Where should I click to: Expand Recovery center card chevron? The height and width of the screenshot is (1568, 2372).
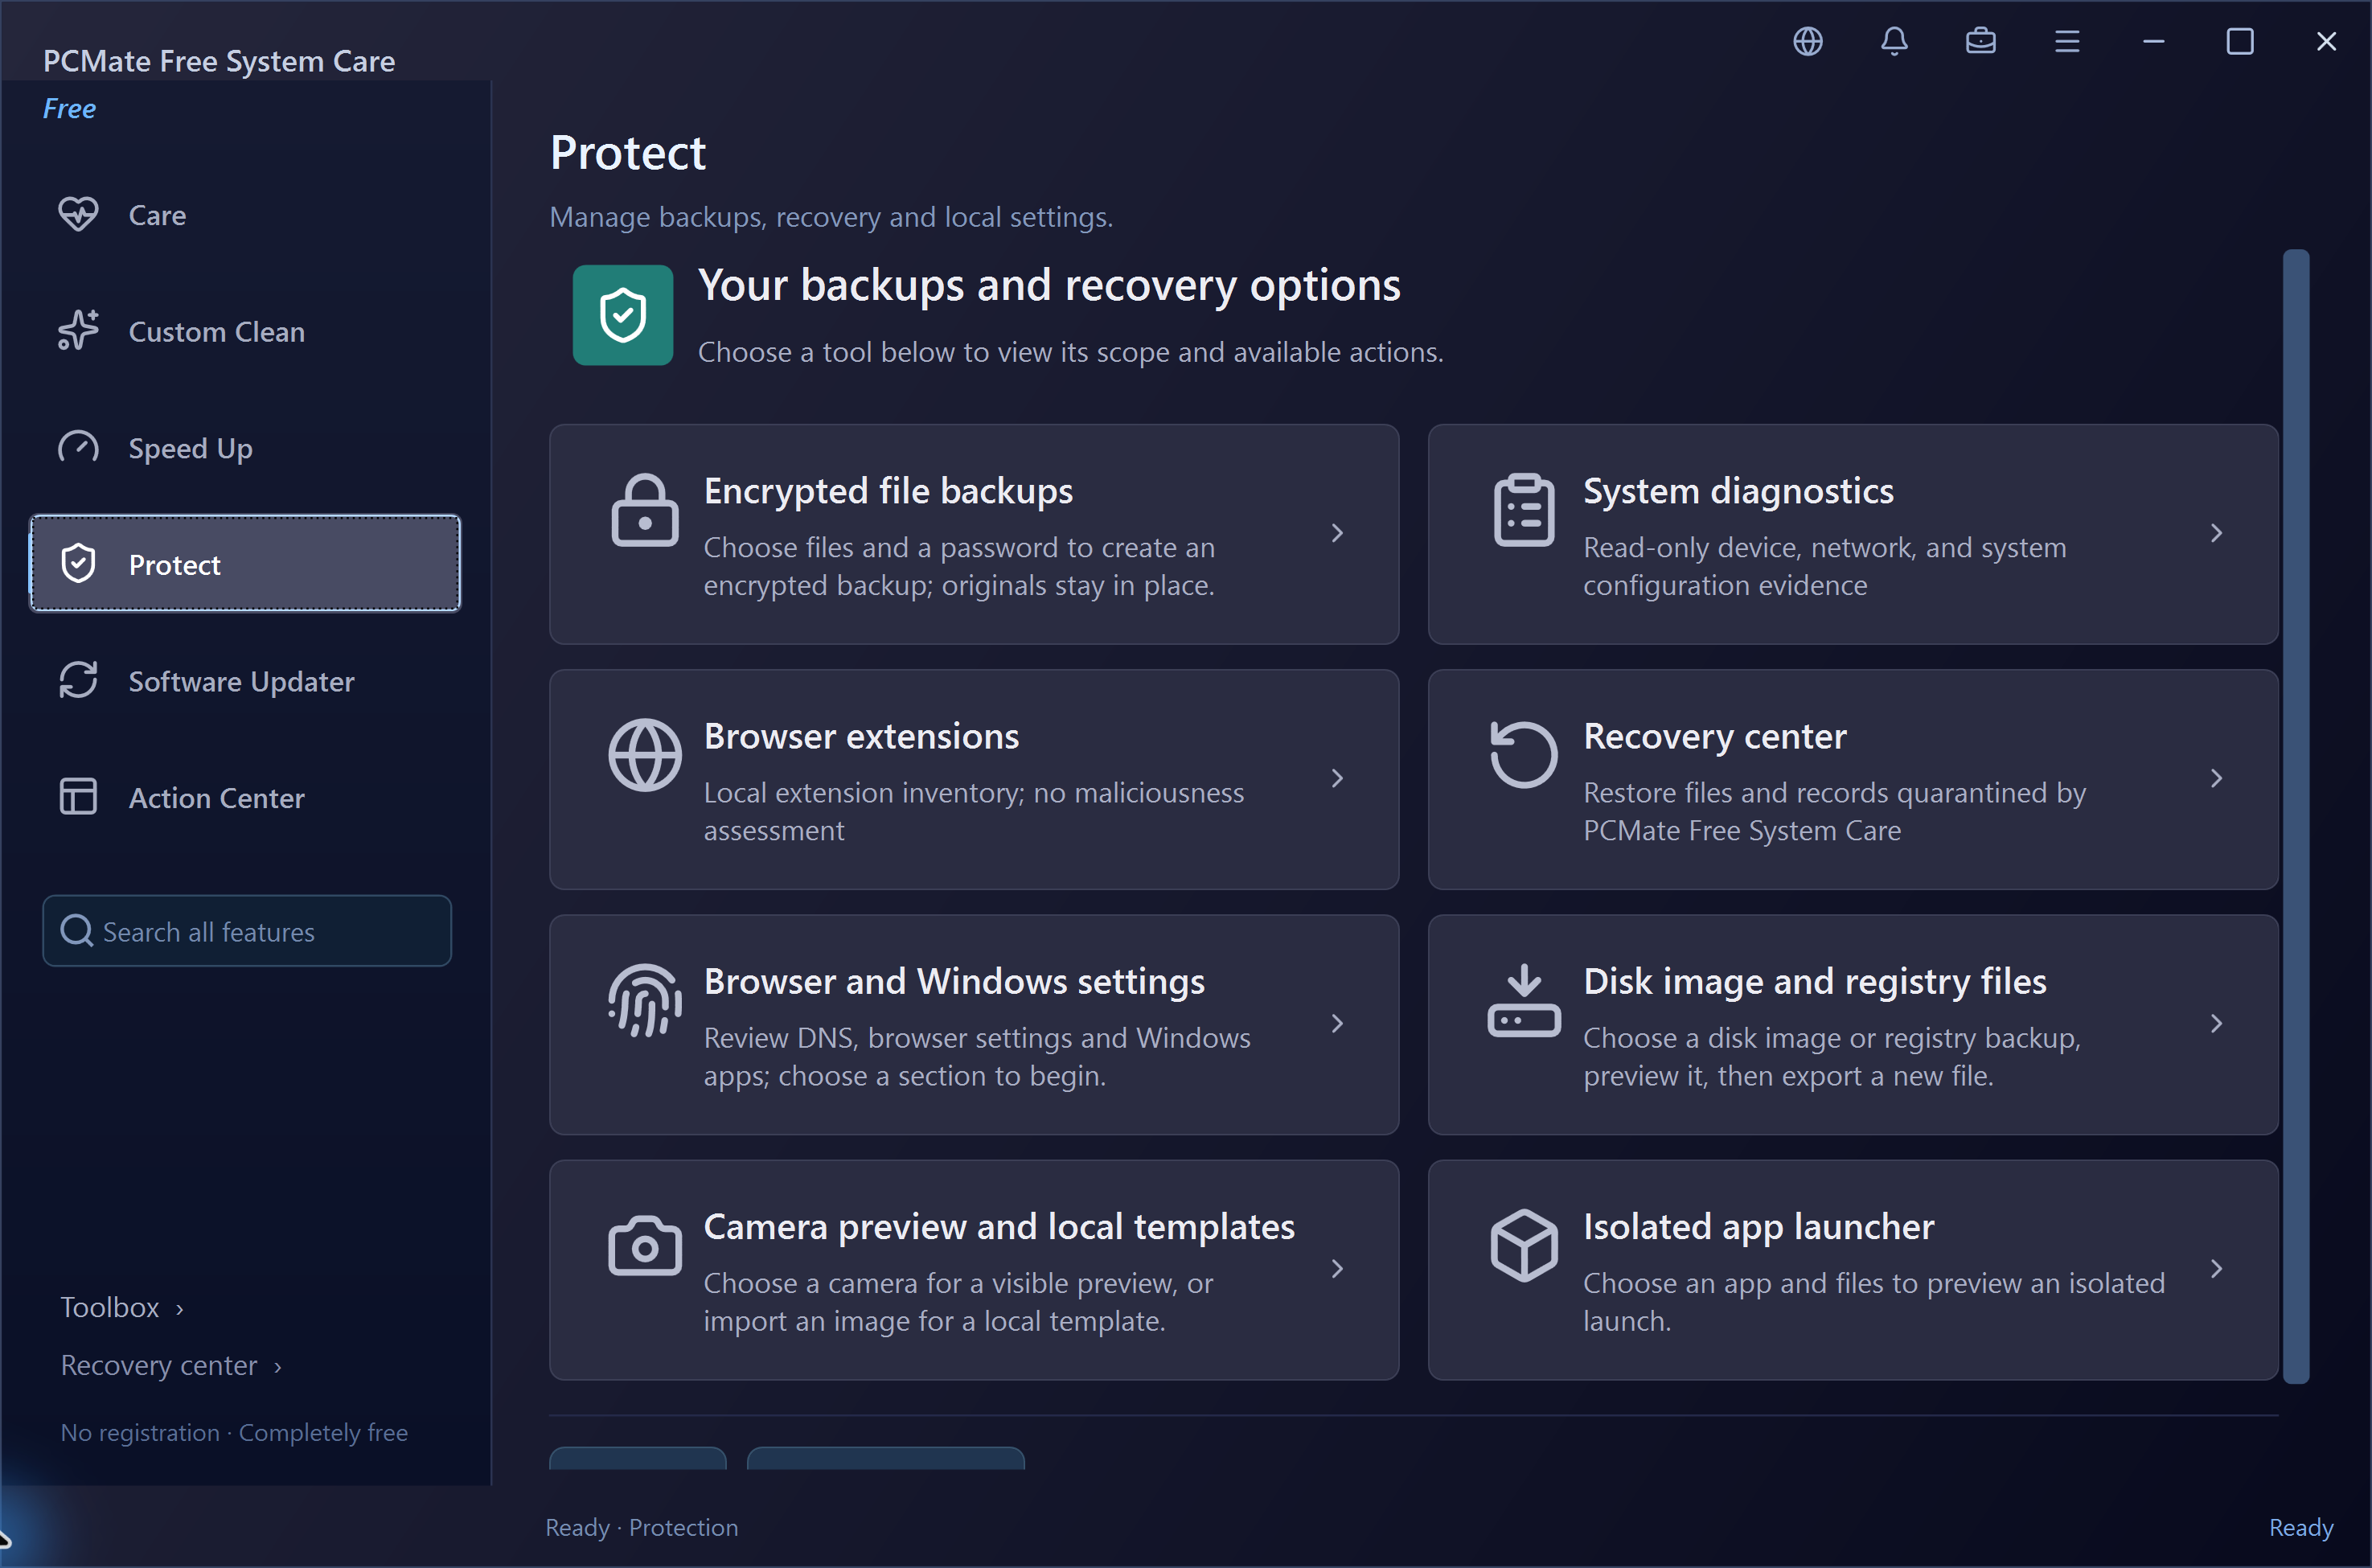click(2216, 778)
